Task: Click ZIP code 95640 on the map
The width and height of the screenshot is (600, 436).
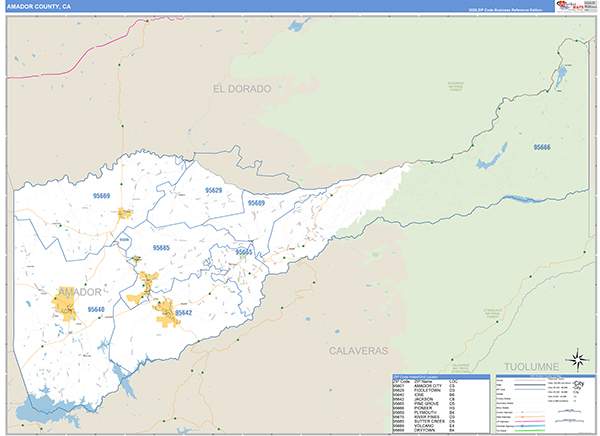Action: pos(96,309)
